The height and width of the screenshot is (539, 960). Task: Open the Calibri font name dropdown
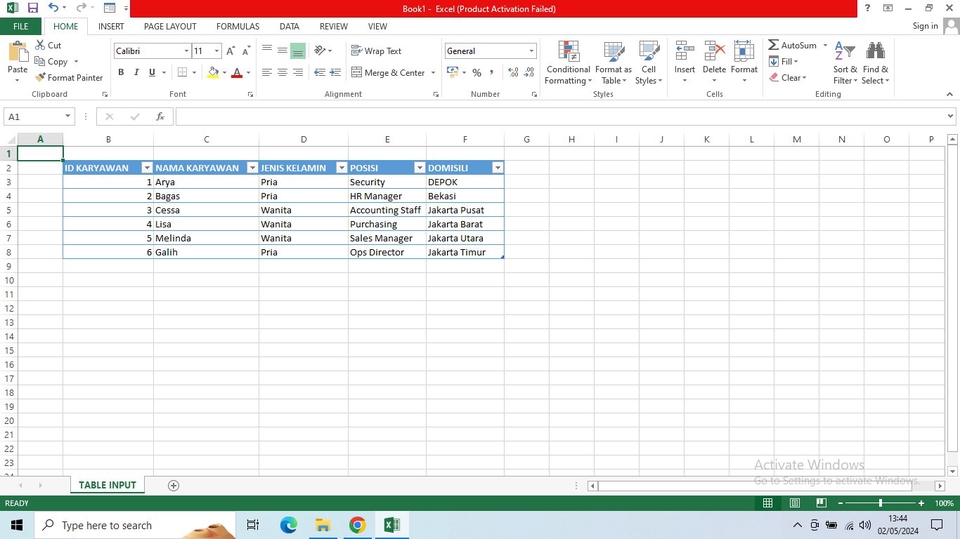point(186,51)
